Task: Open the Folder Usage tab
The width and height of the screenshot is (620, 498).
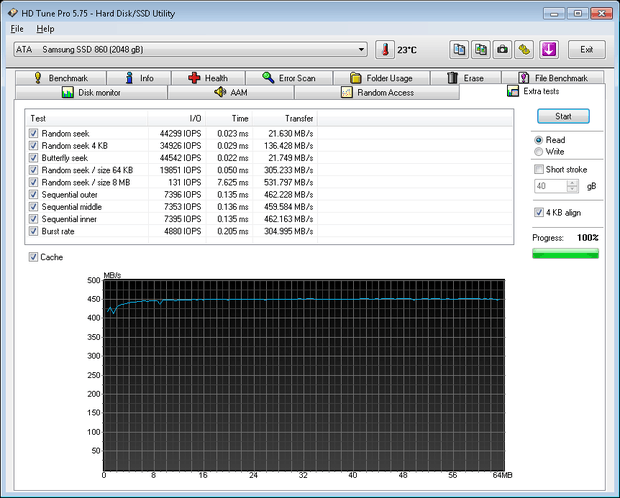Action: coord(381,78)
